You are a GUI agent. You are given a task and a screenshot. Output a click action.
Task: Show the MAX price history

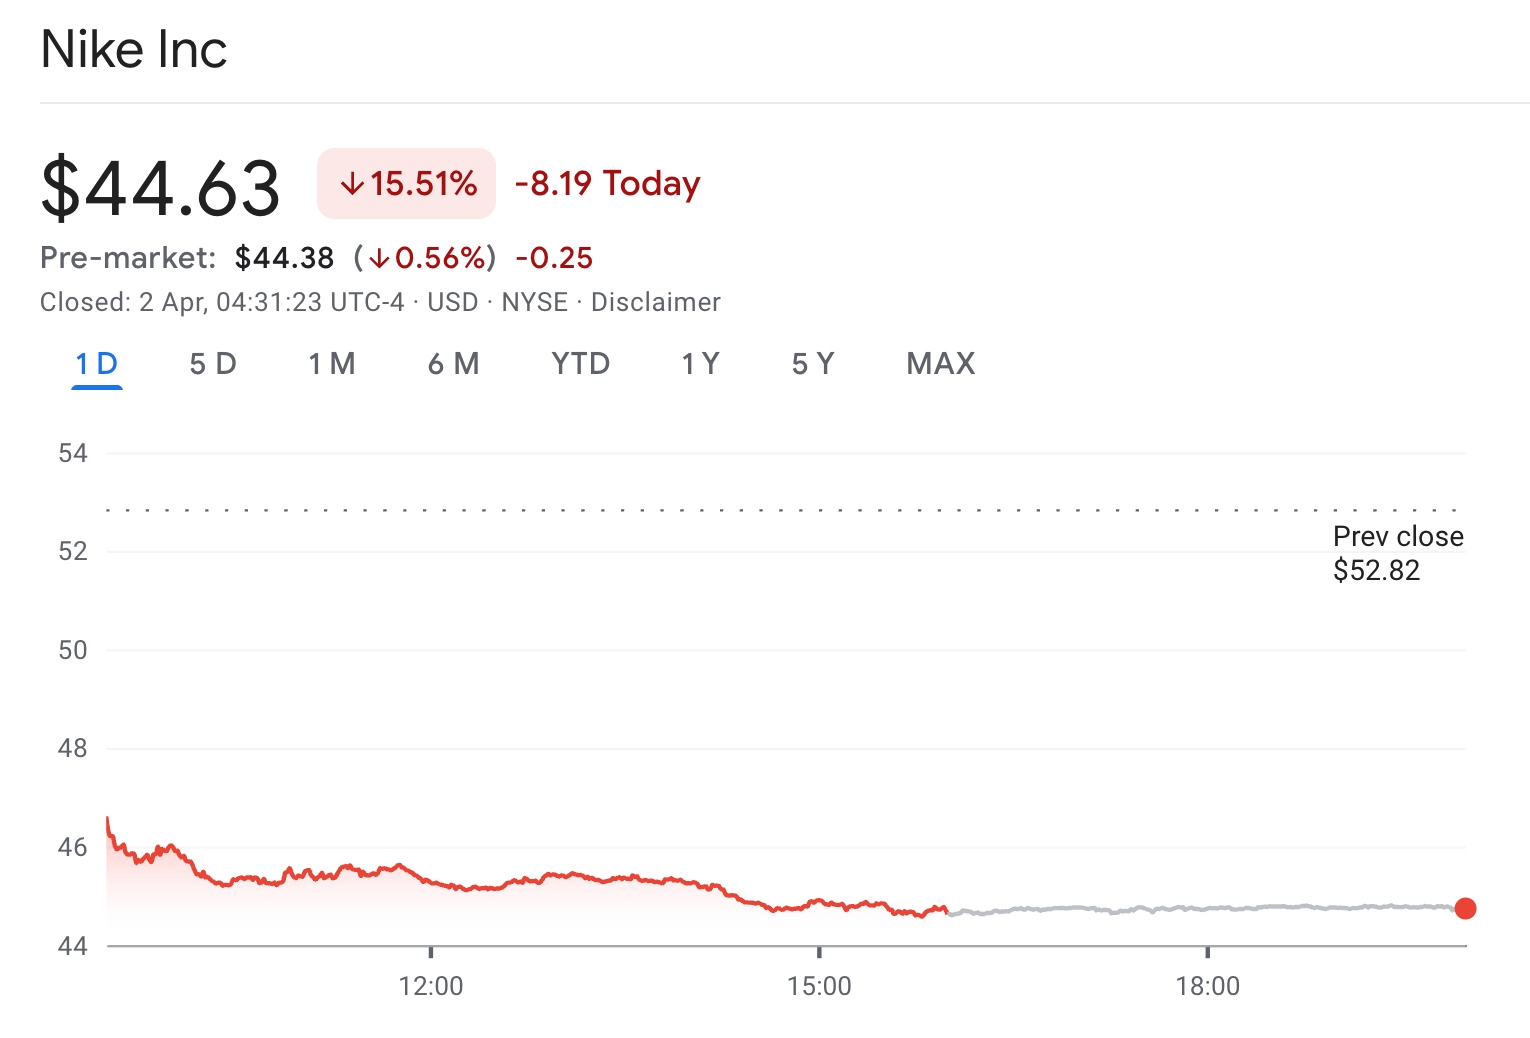pyautogui.click(x=941, y=364)
